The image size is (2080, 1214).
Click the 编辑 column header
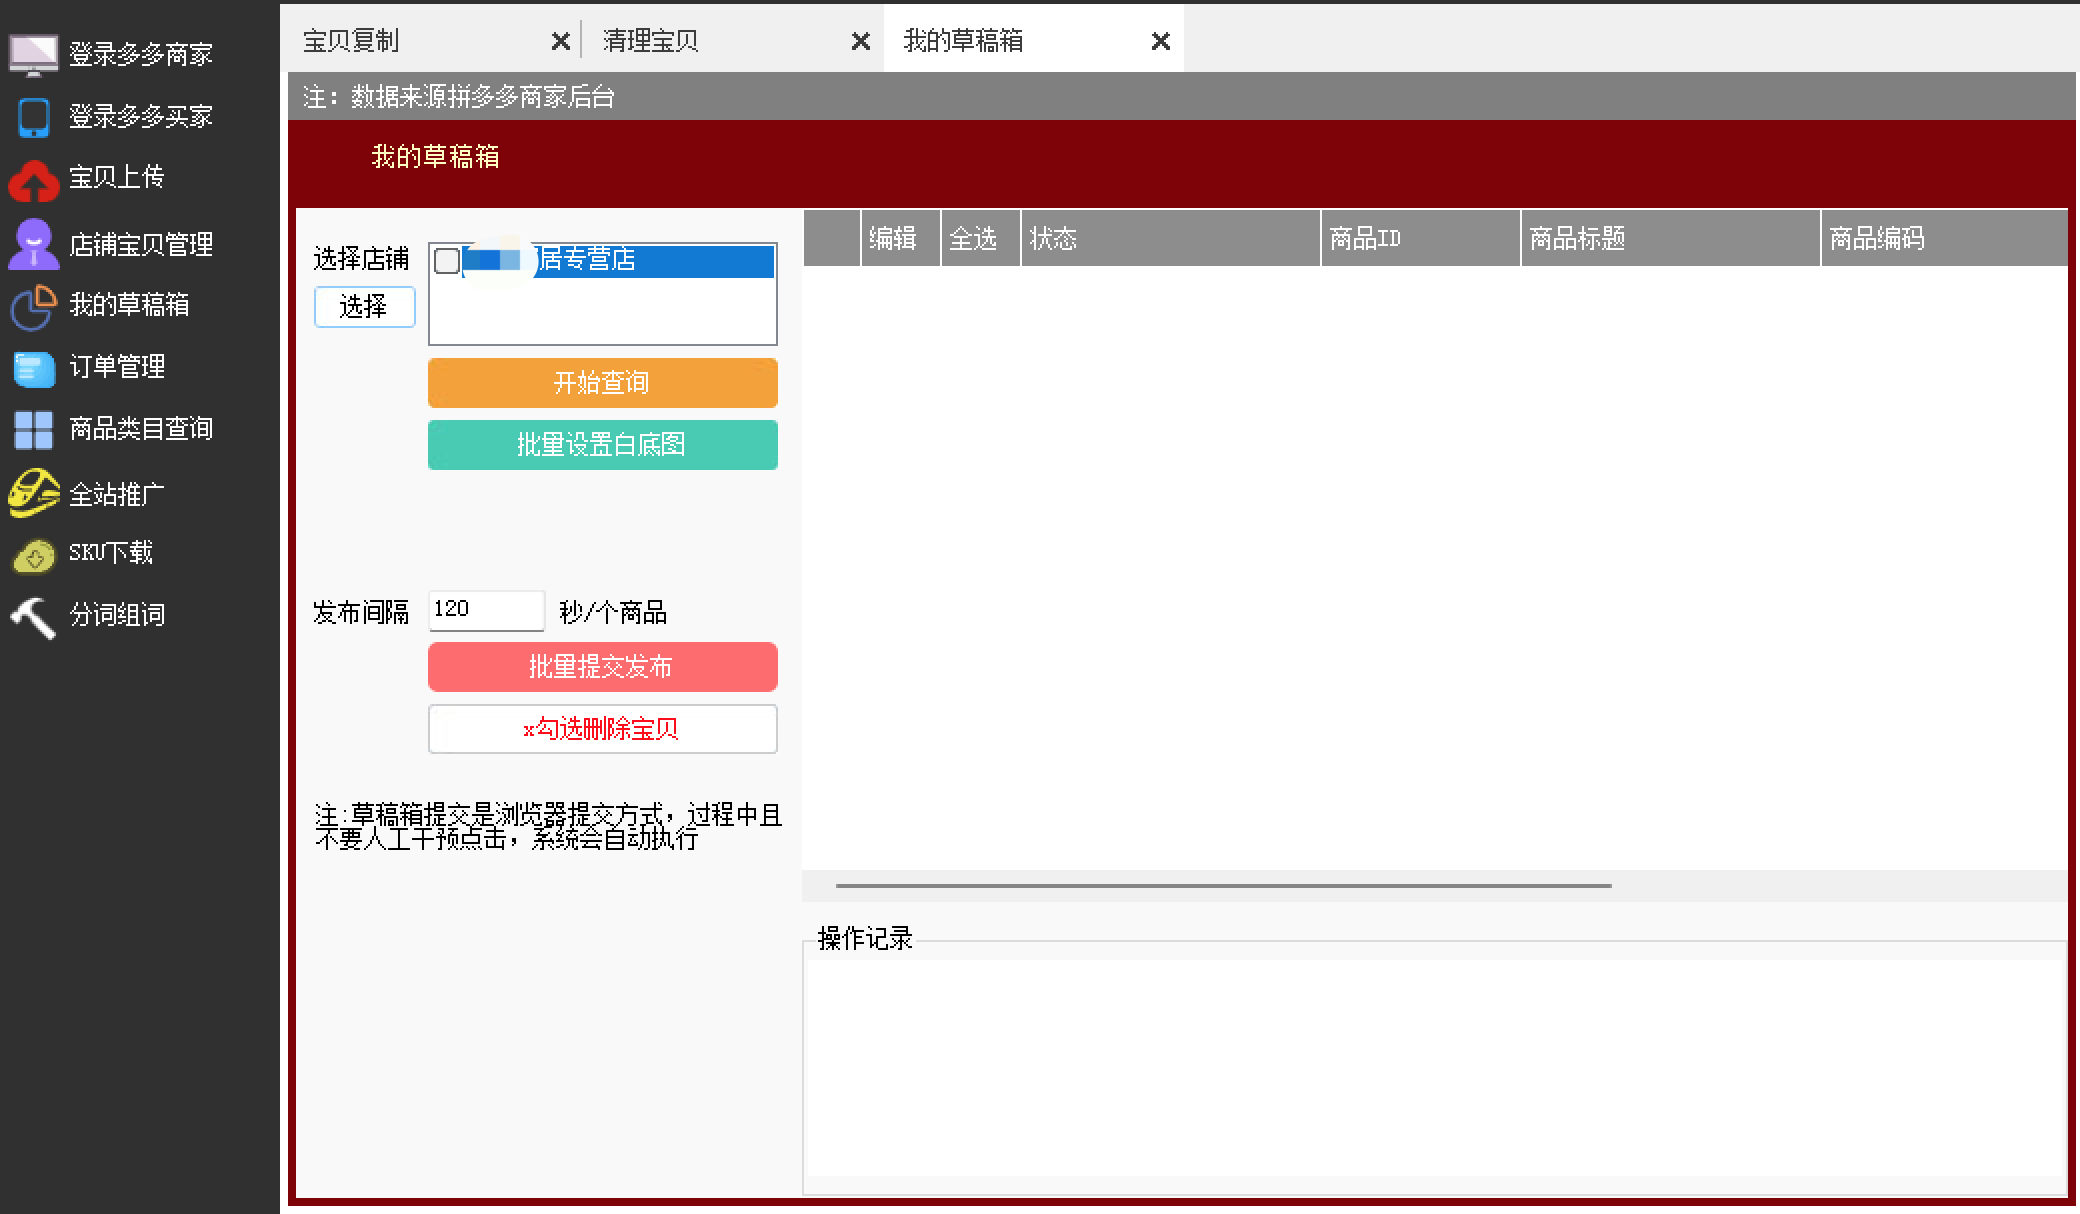(901, 238)
